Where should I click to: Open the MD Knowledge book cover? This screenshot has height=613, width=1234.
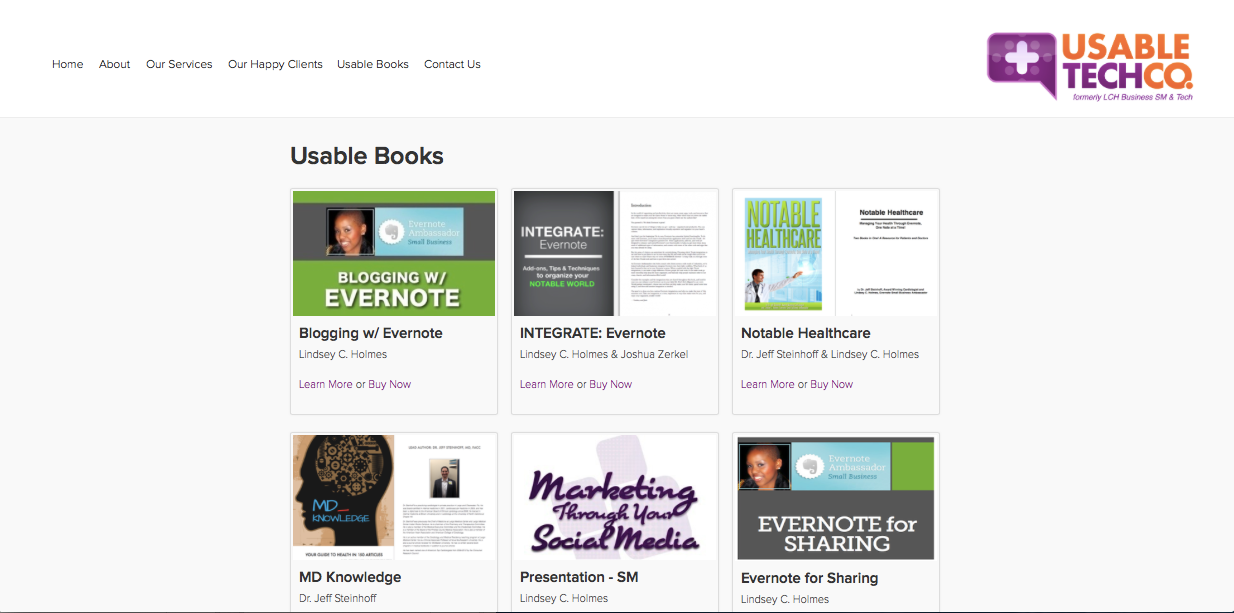pos(394,497)
